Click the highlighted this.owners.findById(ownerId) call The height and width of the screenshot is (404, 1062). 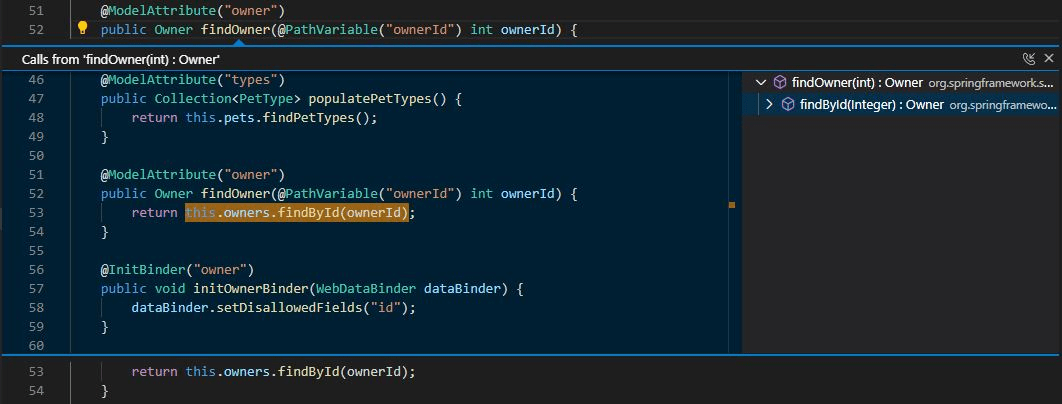coord(297,213)
